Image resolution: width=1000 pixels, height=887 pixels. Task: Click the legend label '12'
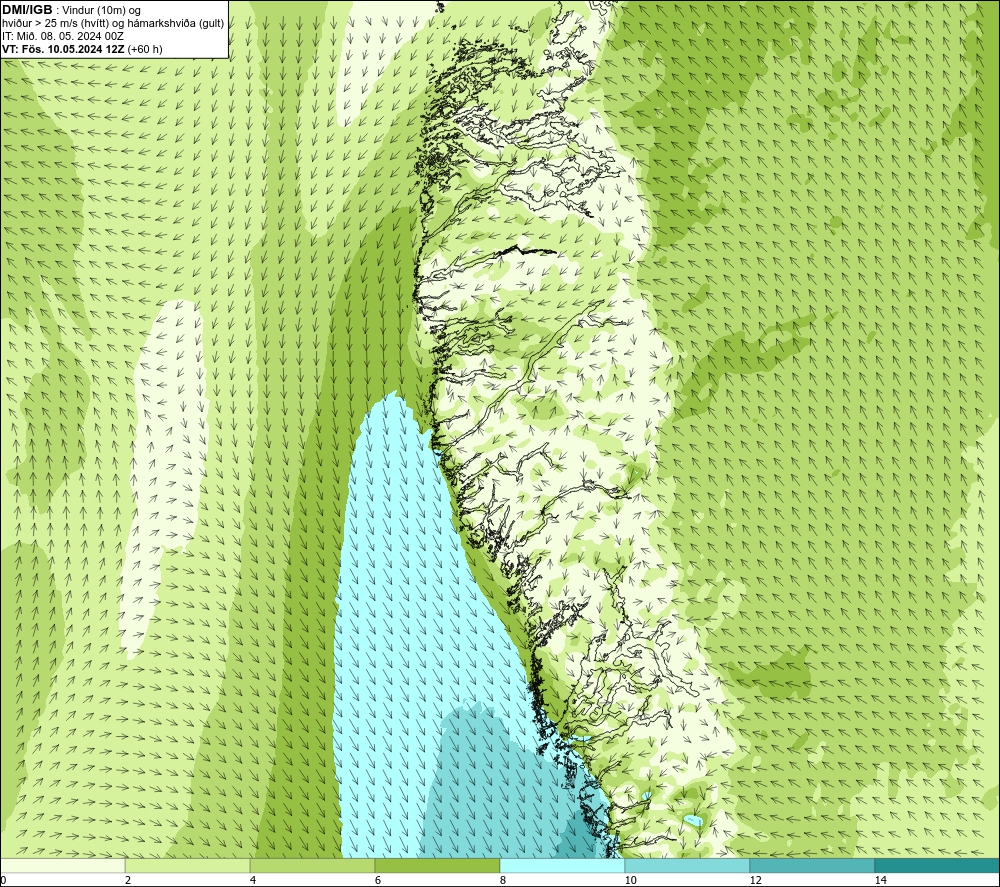[755, 880]
